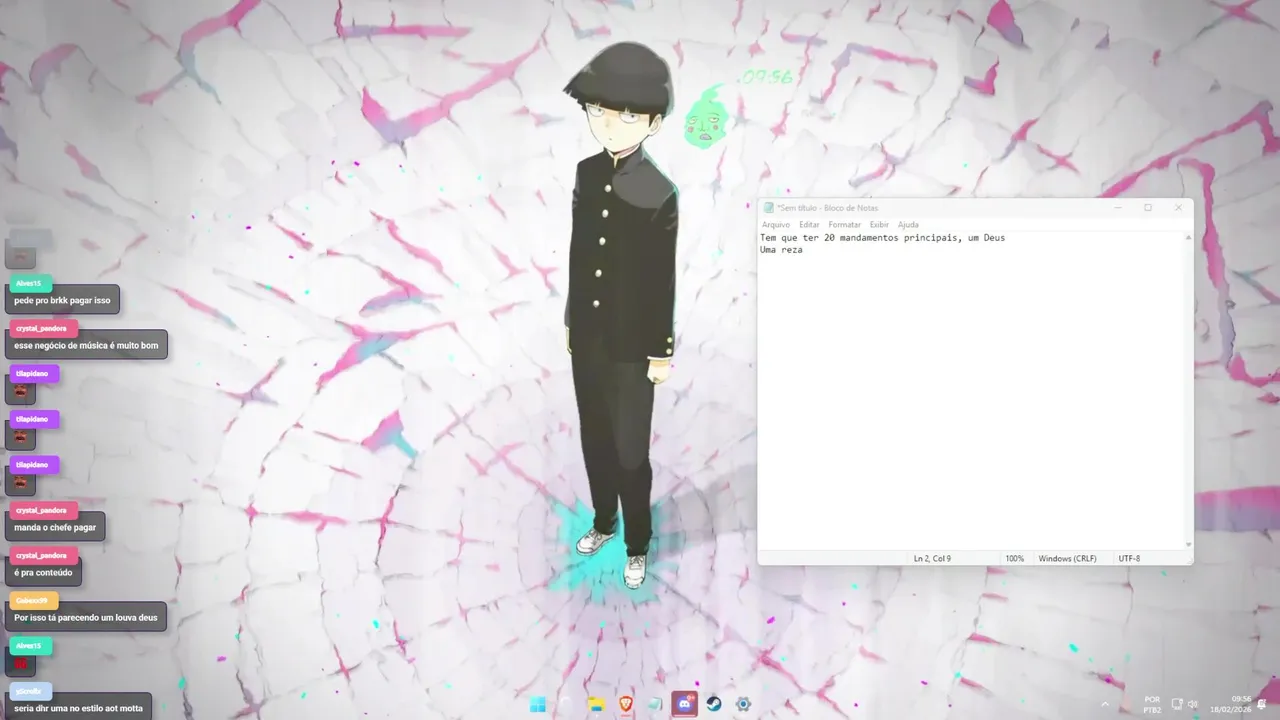Click 'Windows (CRLF)' in the status bar
The width and height of the screenshot is (1280, 720).
1067,558
